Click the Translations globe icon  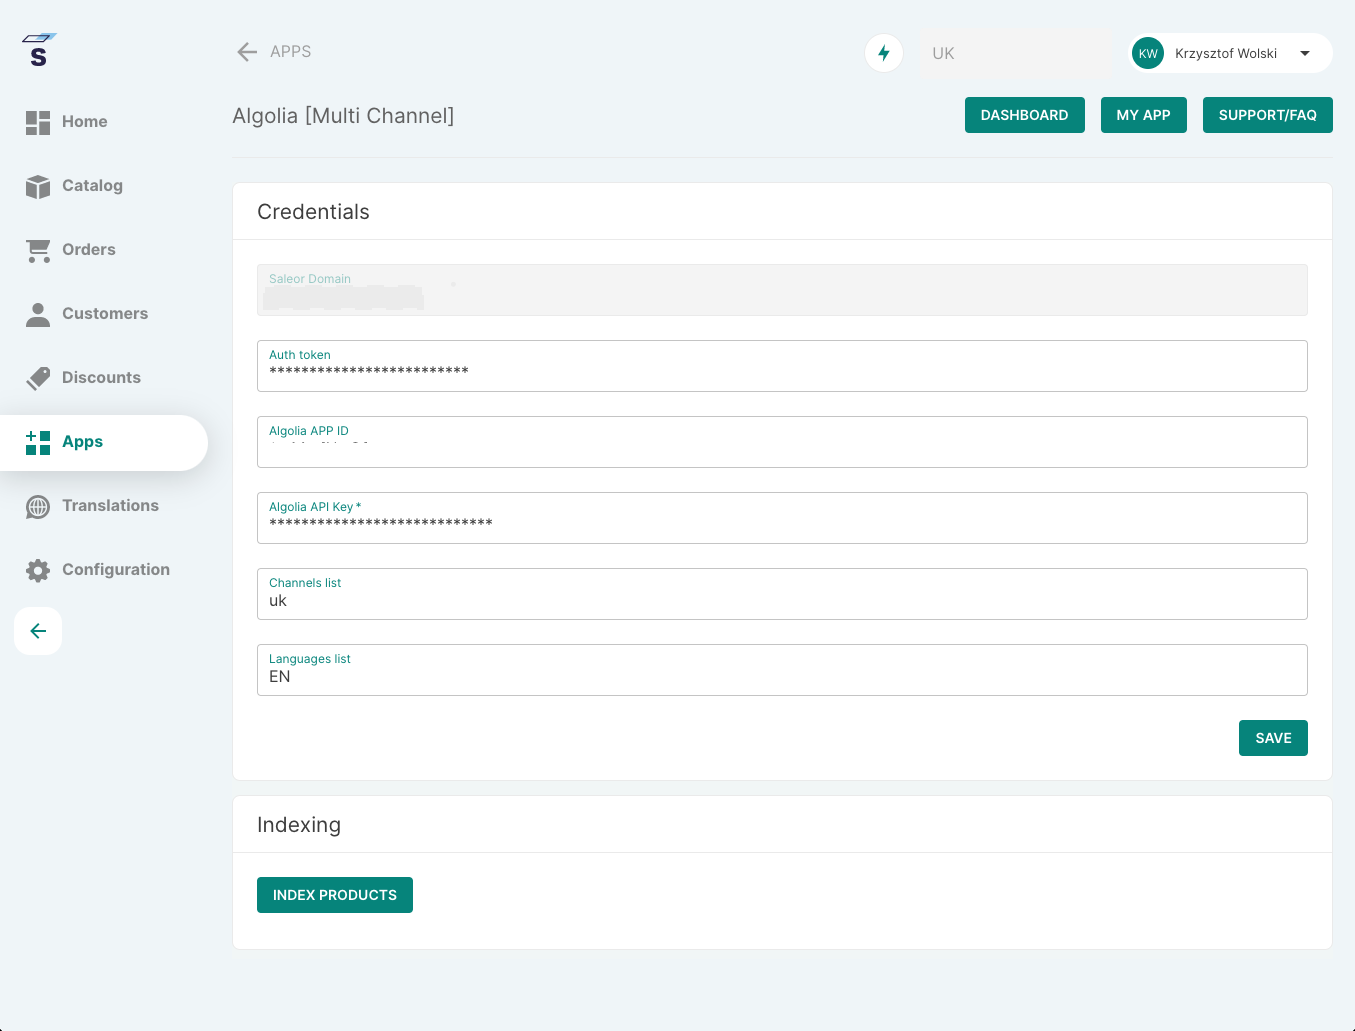(x=38, y=506)
